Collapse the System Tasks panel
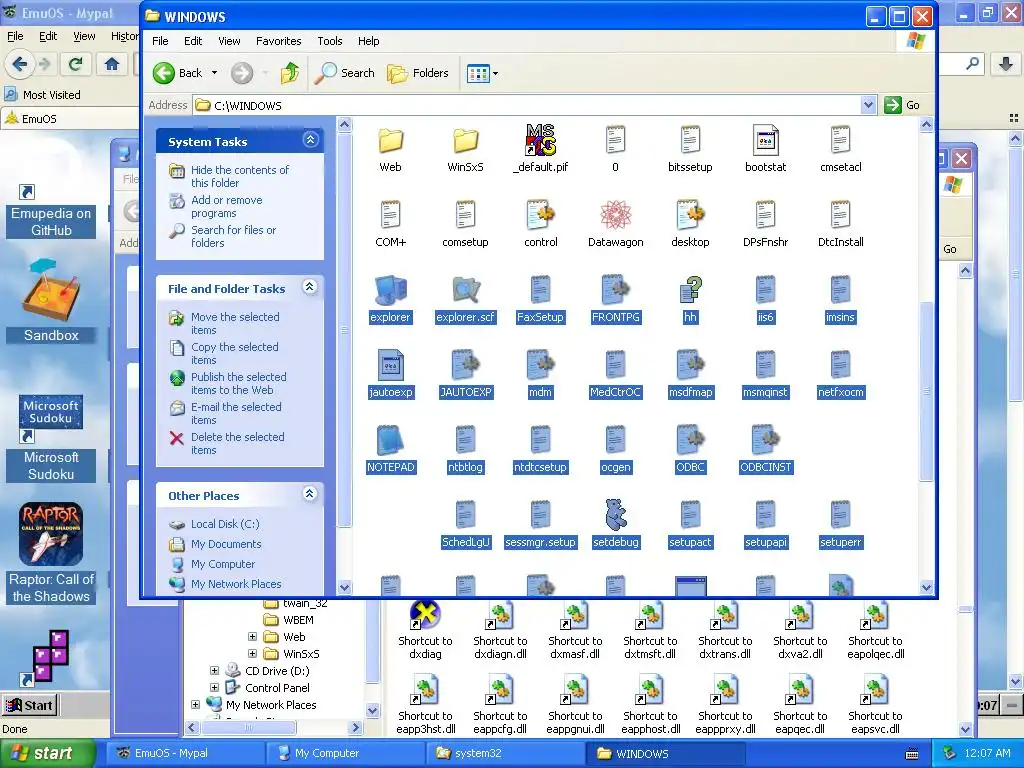This screenshot has height=768, width=1024. pos(310,140)
